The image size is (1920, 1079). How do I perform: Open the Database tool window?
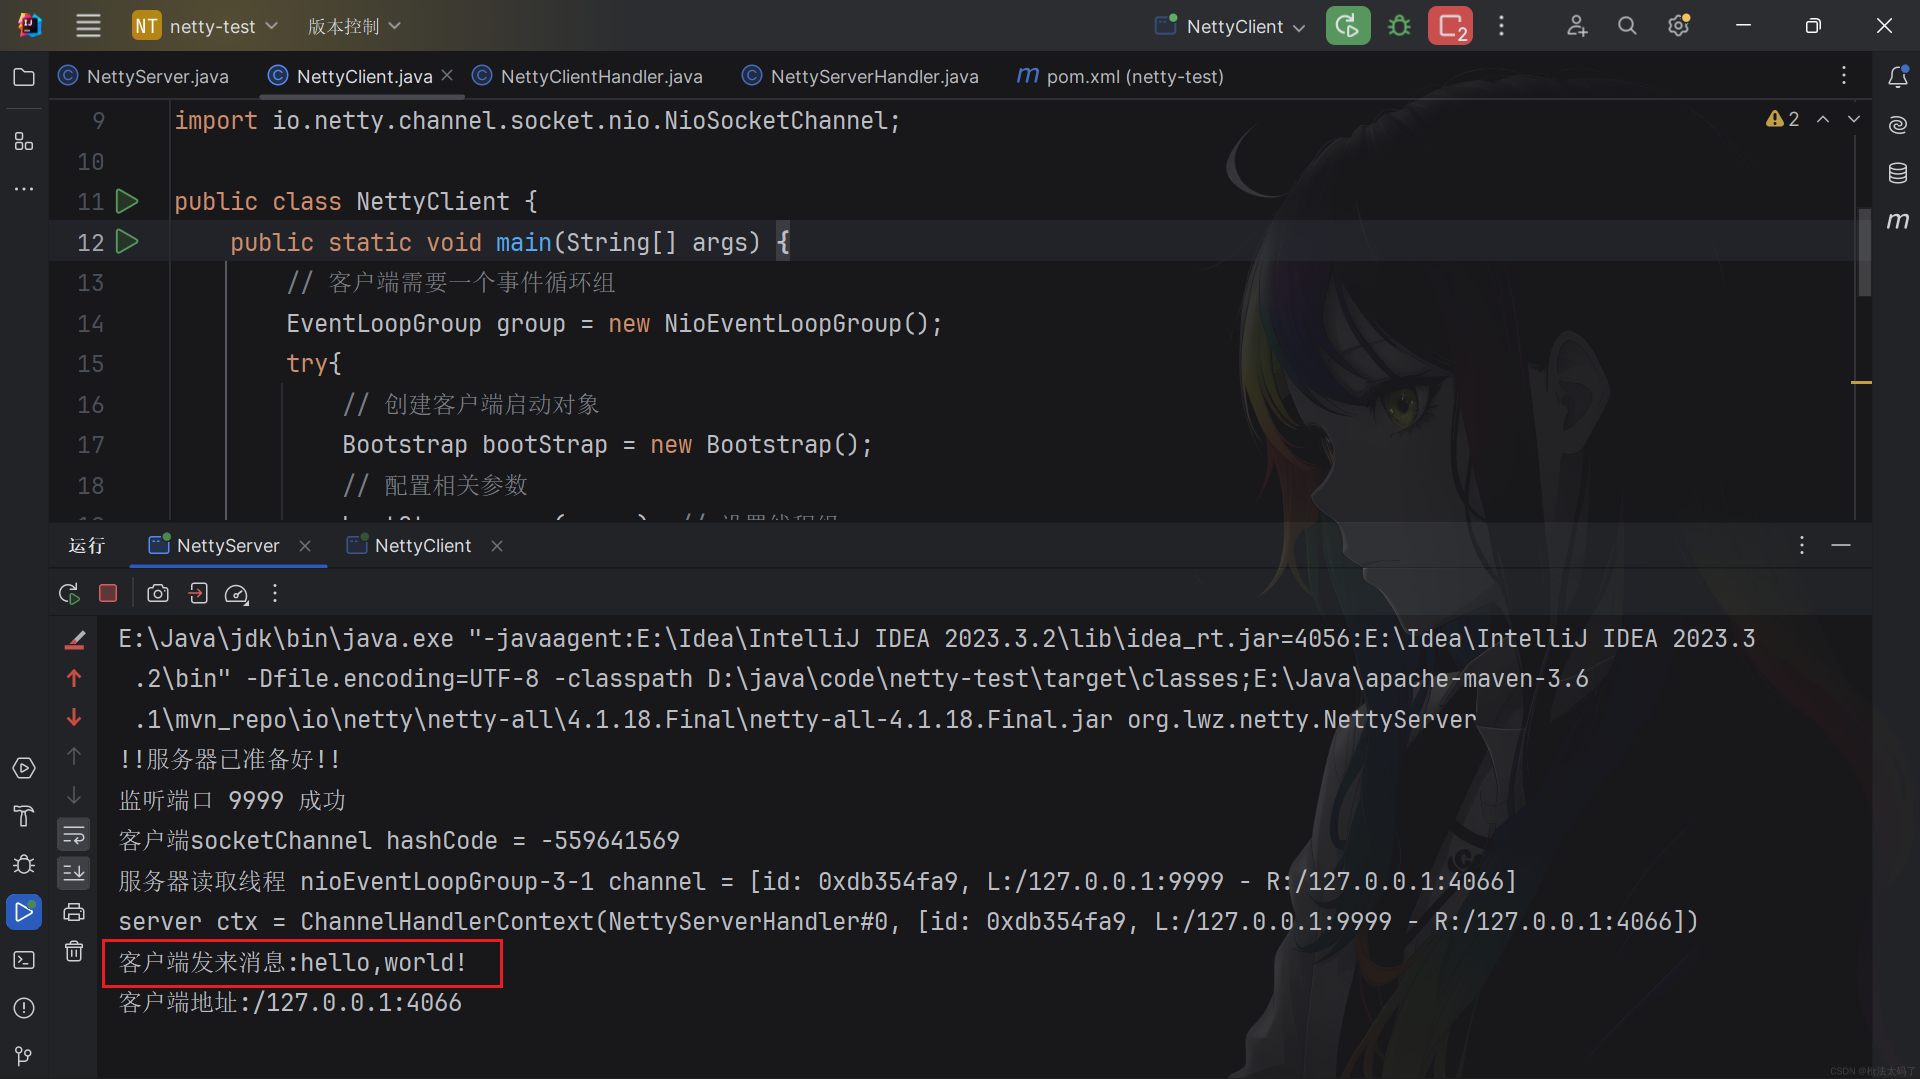[x=1897, y=173]
